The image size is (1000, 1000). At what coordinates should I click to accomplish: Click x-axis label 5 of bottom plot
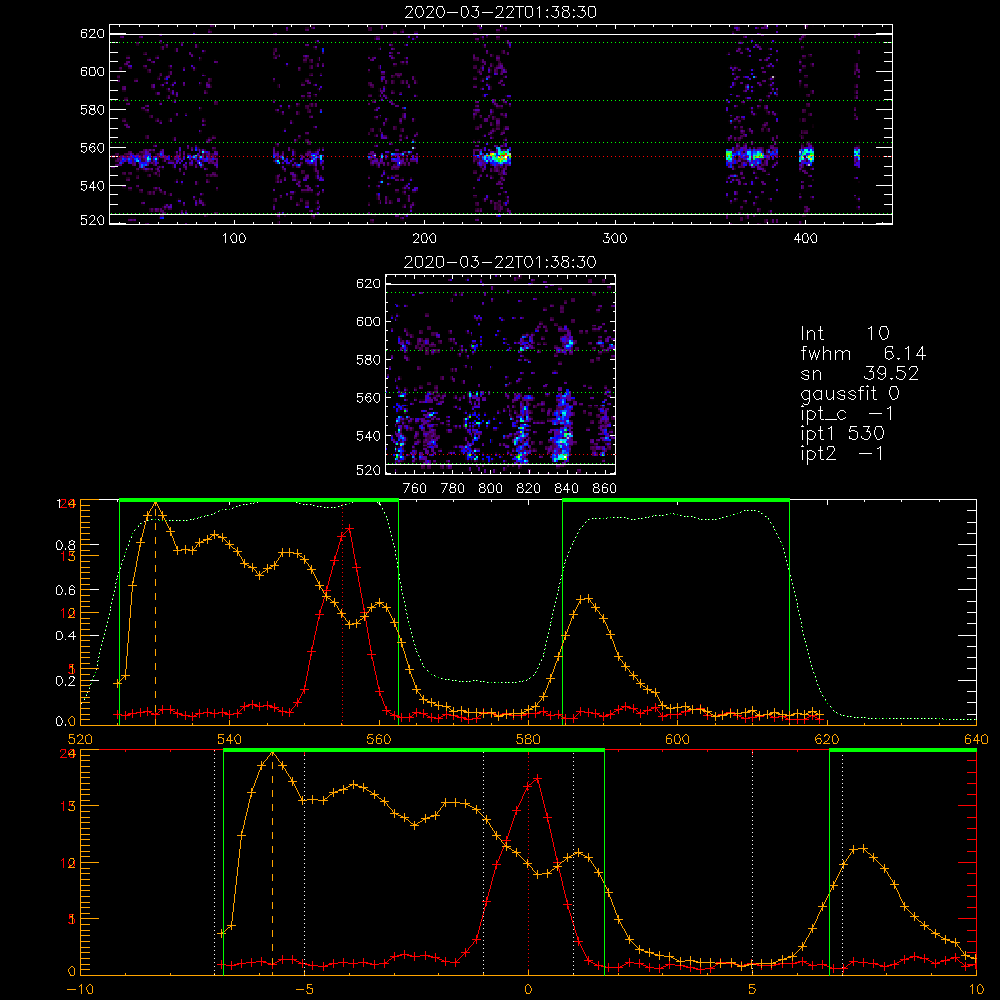pos(753,989)
